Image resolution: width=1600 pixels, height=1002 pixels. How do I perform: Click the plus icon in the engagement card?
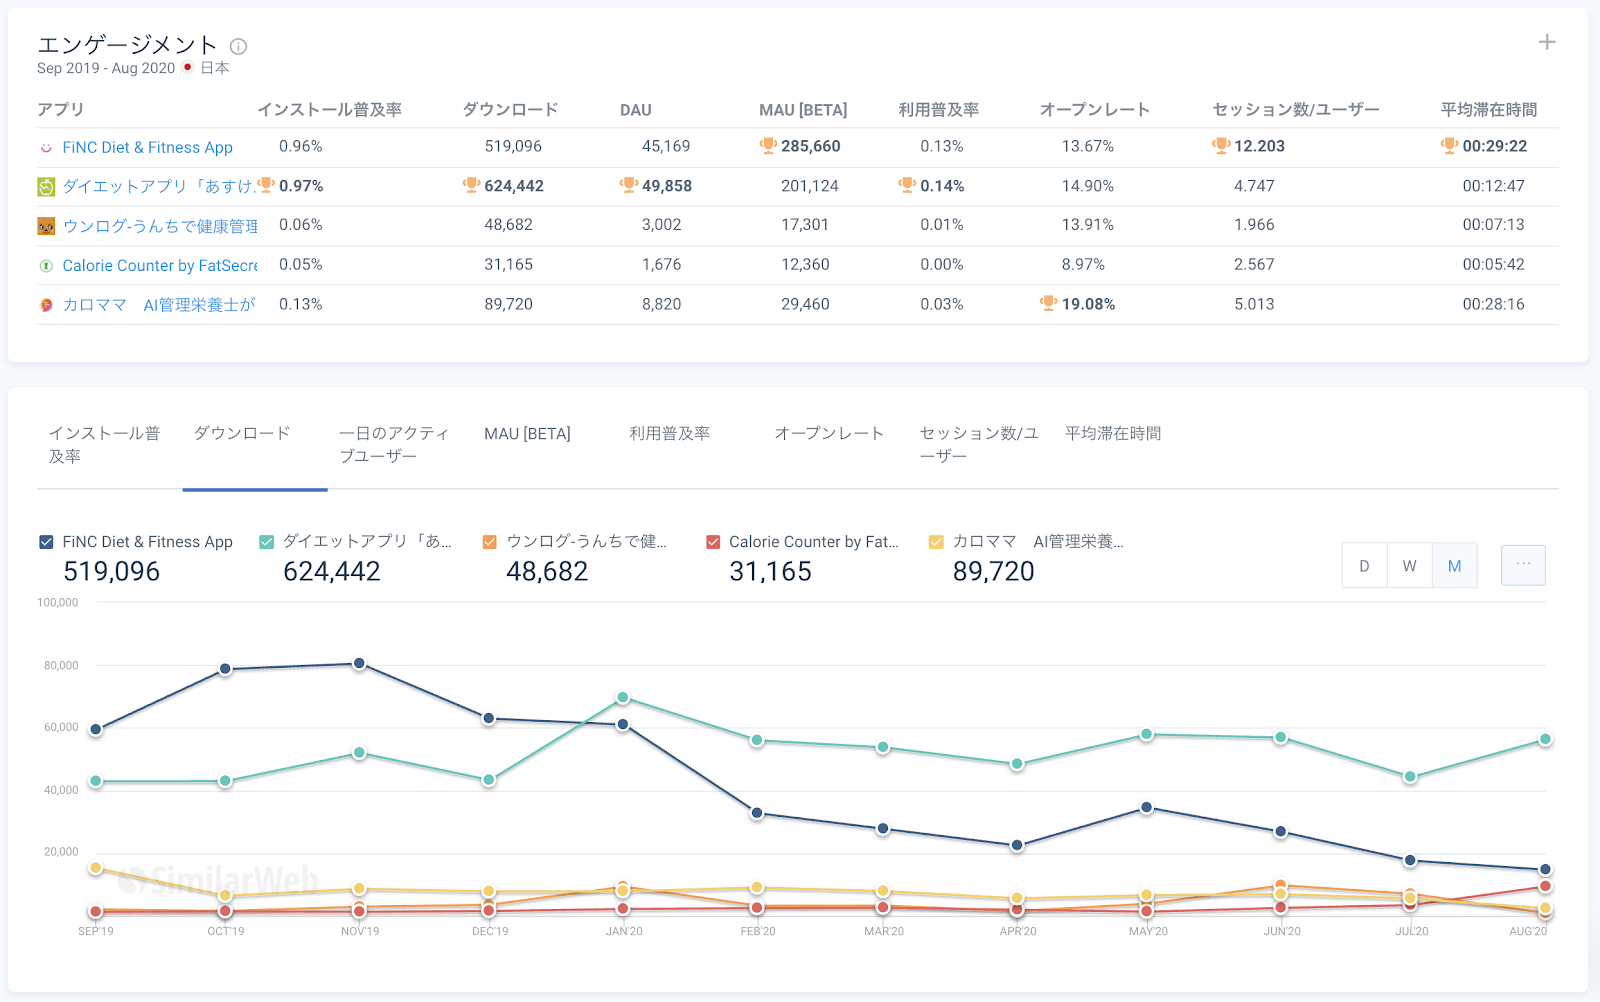pyautogui.click(x=1547, y=42)
